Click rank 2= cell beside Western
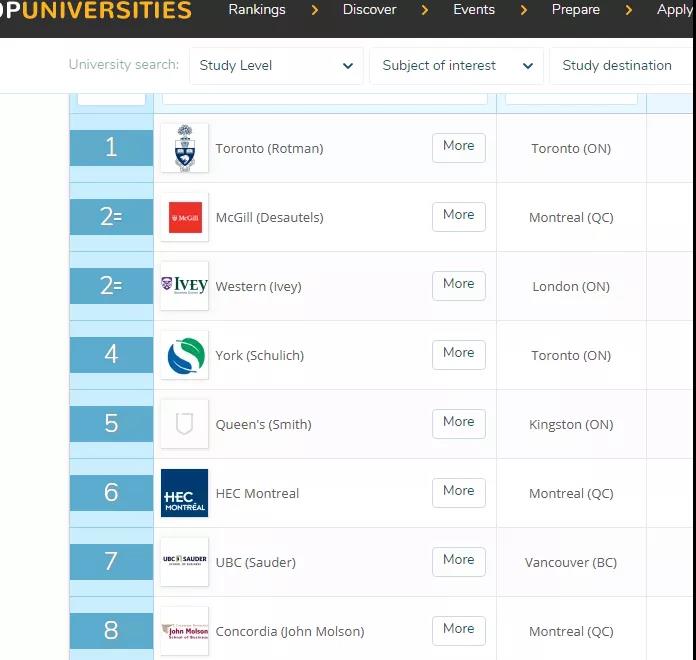 point(111,286)
